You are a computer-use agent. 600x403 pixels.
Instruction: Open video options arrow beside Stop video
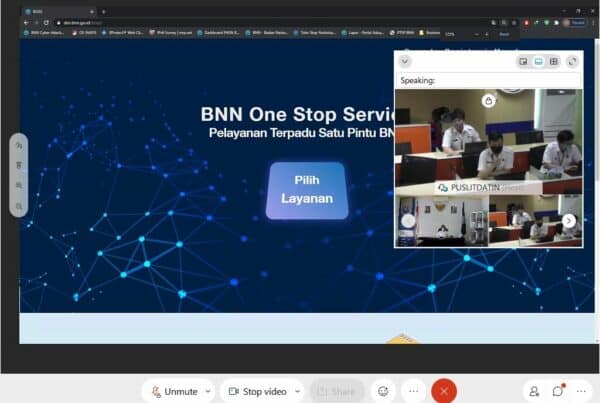(x=298, y=391)
